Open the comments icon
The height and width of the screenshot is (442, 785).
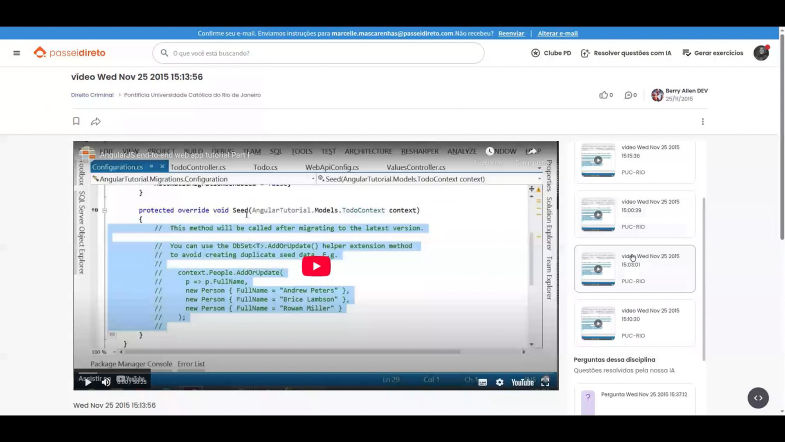click(x=629, y=95)
